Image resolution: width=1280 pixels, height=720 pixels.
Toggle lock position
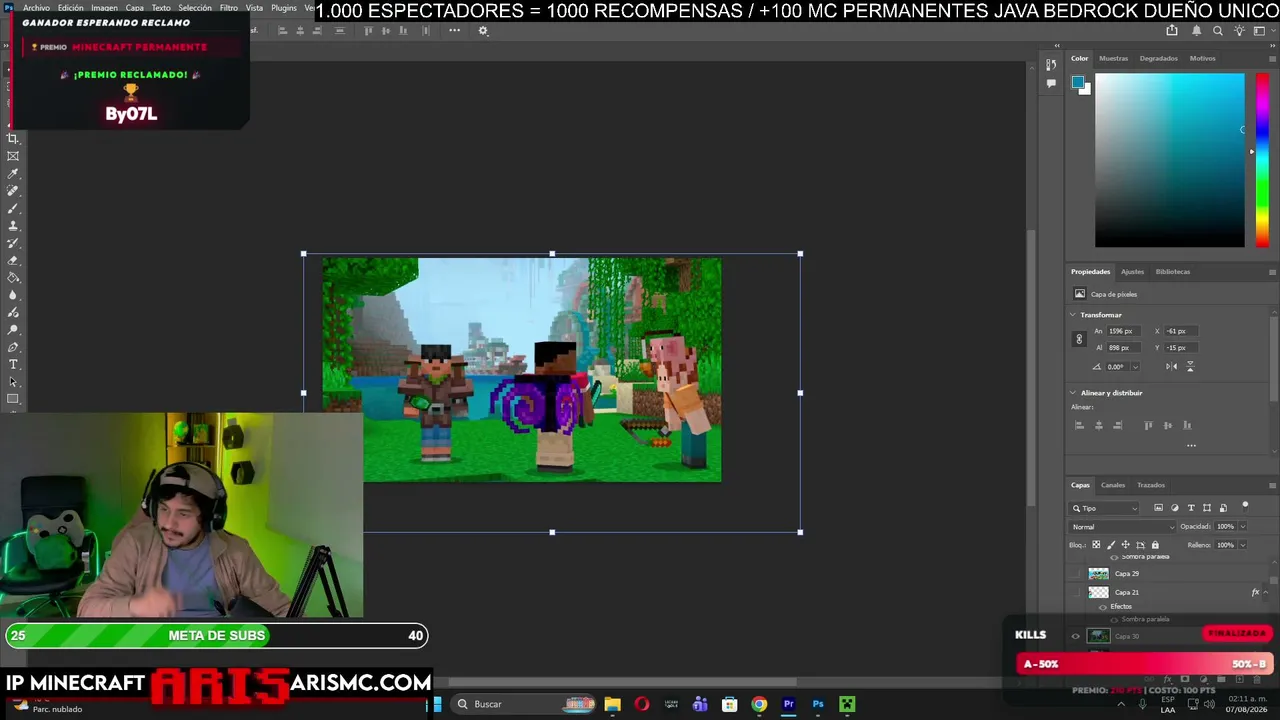click(x=1125, y=545)
